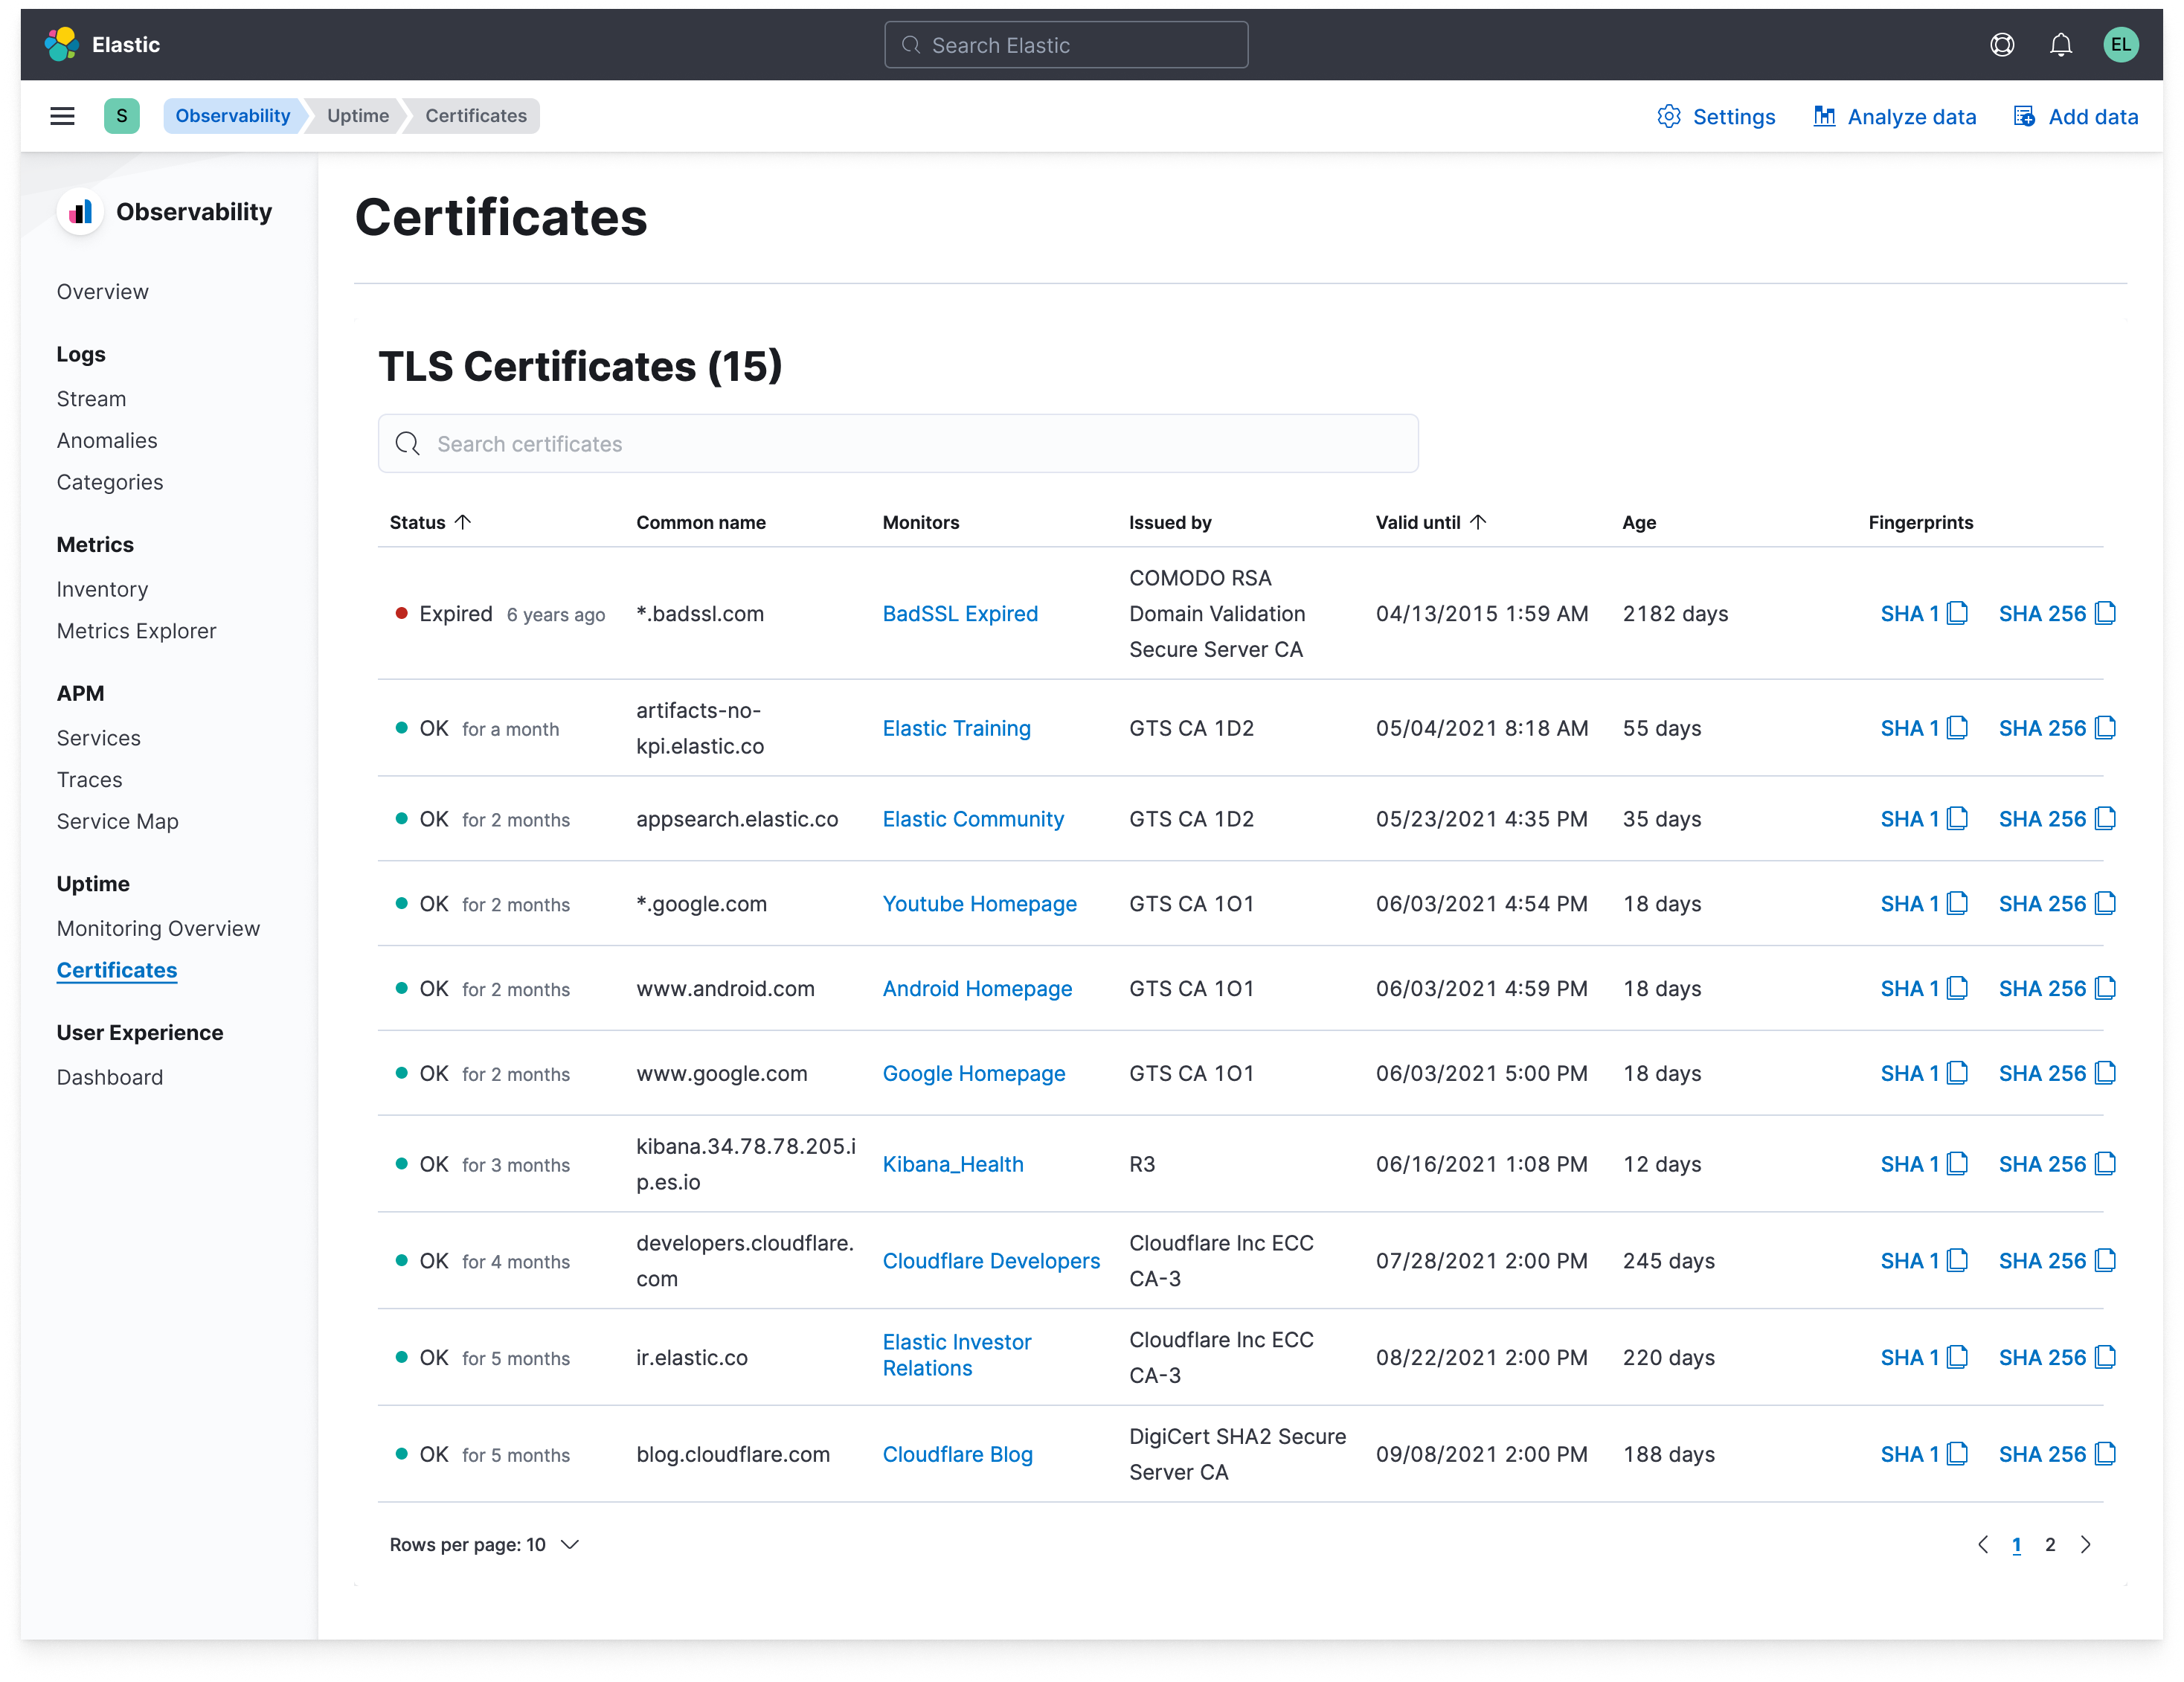The width and height of the screenshot is (2184, 1682).
Task: Copy SHA 256 fingerprint for Cloudflare Blog row
Action: 2105,1454
